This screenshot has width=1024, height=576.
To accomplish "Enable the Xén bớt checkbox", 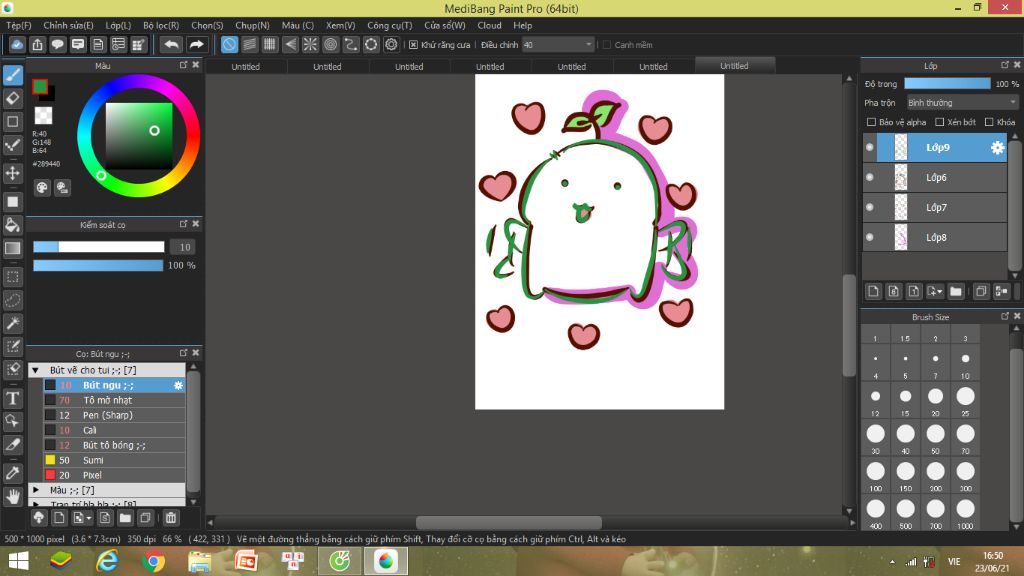I will pos(940,122).
